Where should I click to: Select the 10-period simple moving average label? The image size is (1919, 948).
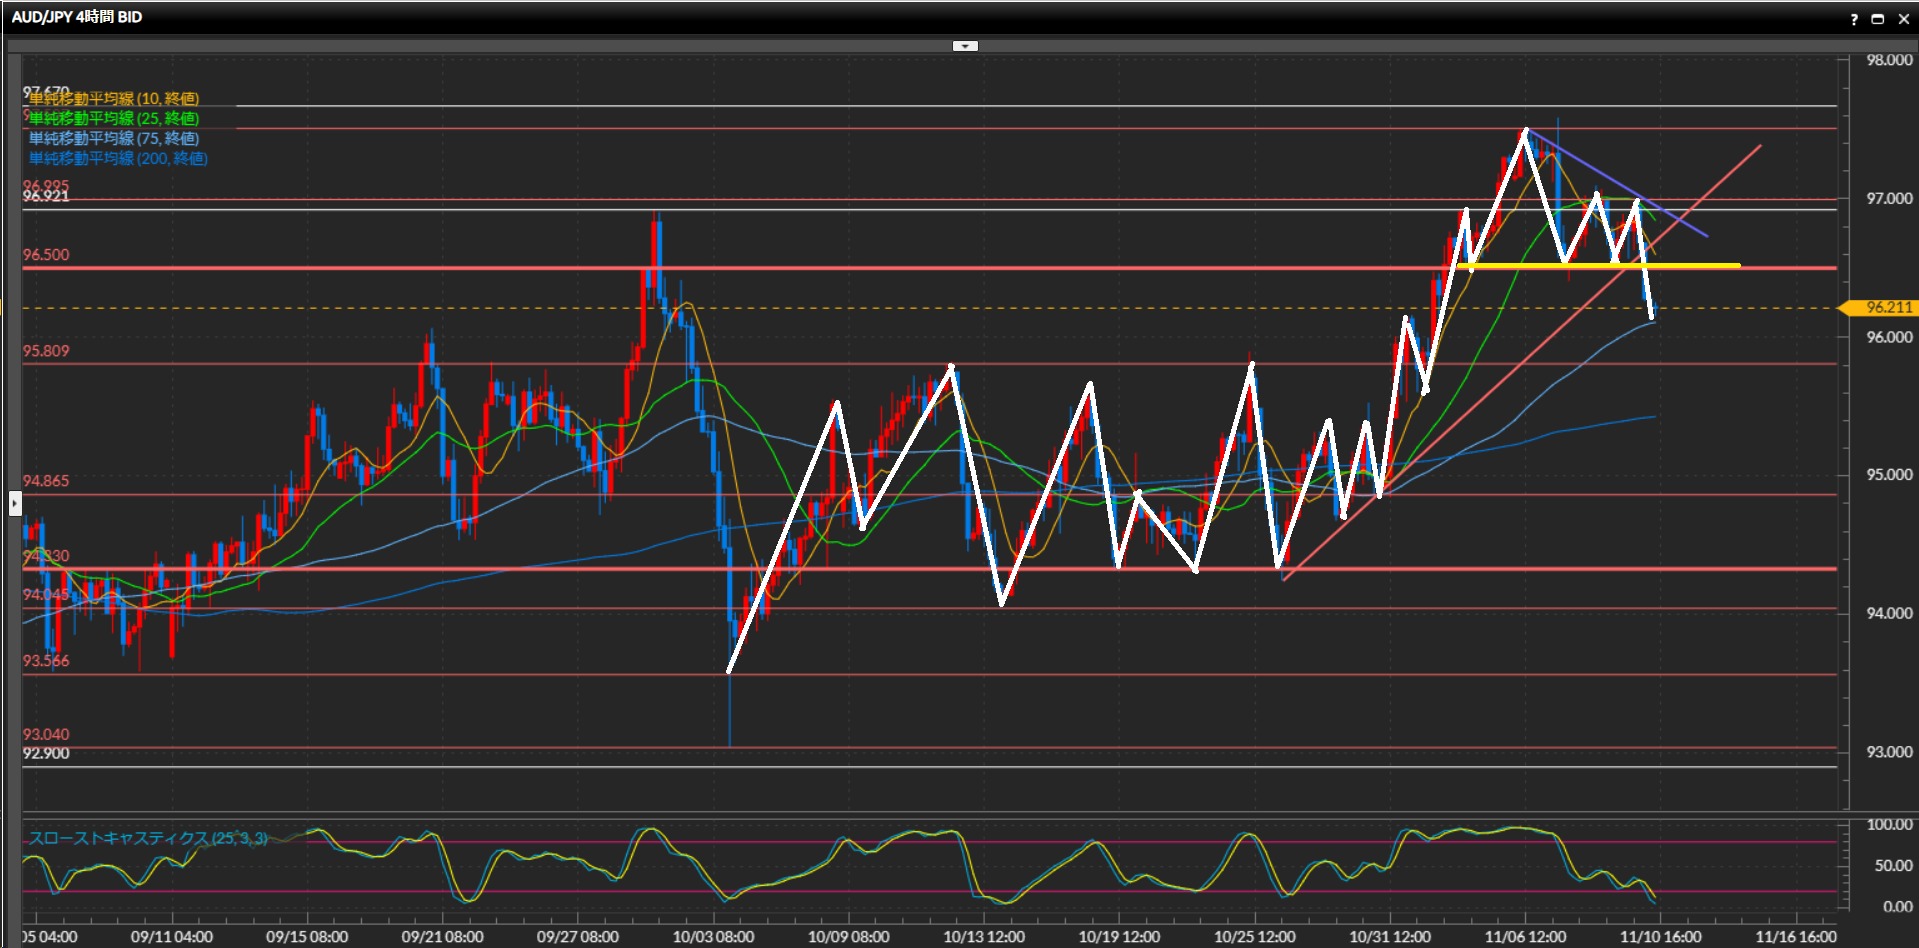[x=114, y=98]
